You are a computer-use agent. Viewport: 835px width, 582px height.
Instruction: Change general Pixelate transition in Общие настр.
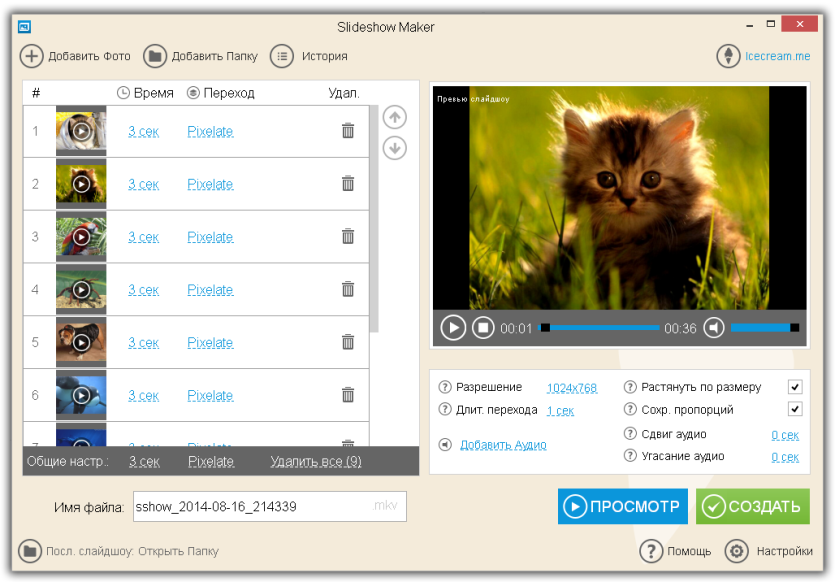point(211,462)
